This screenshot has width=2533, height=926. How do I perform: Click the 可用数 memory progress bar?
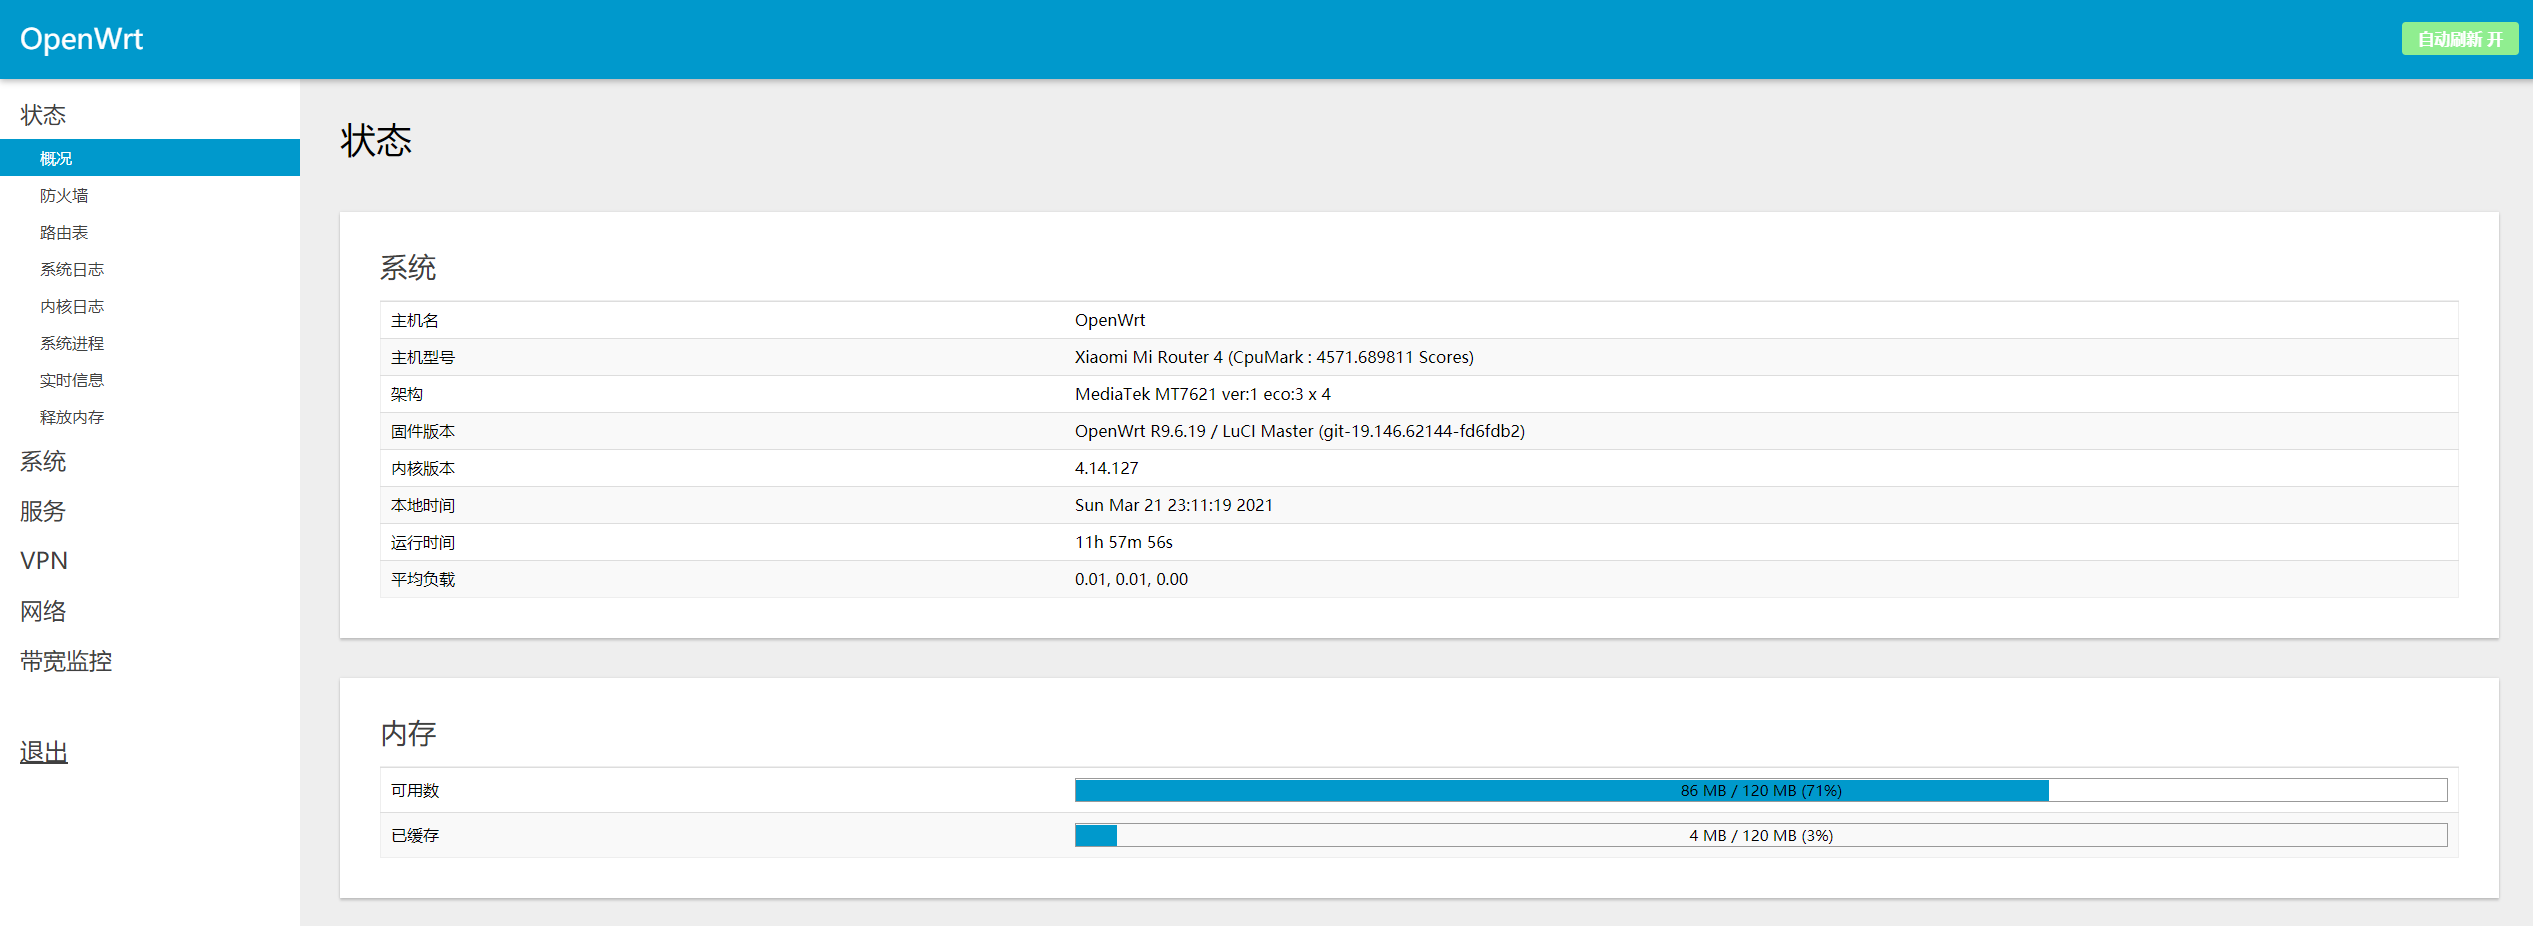(x=1761, y=790)
